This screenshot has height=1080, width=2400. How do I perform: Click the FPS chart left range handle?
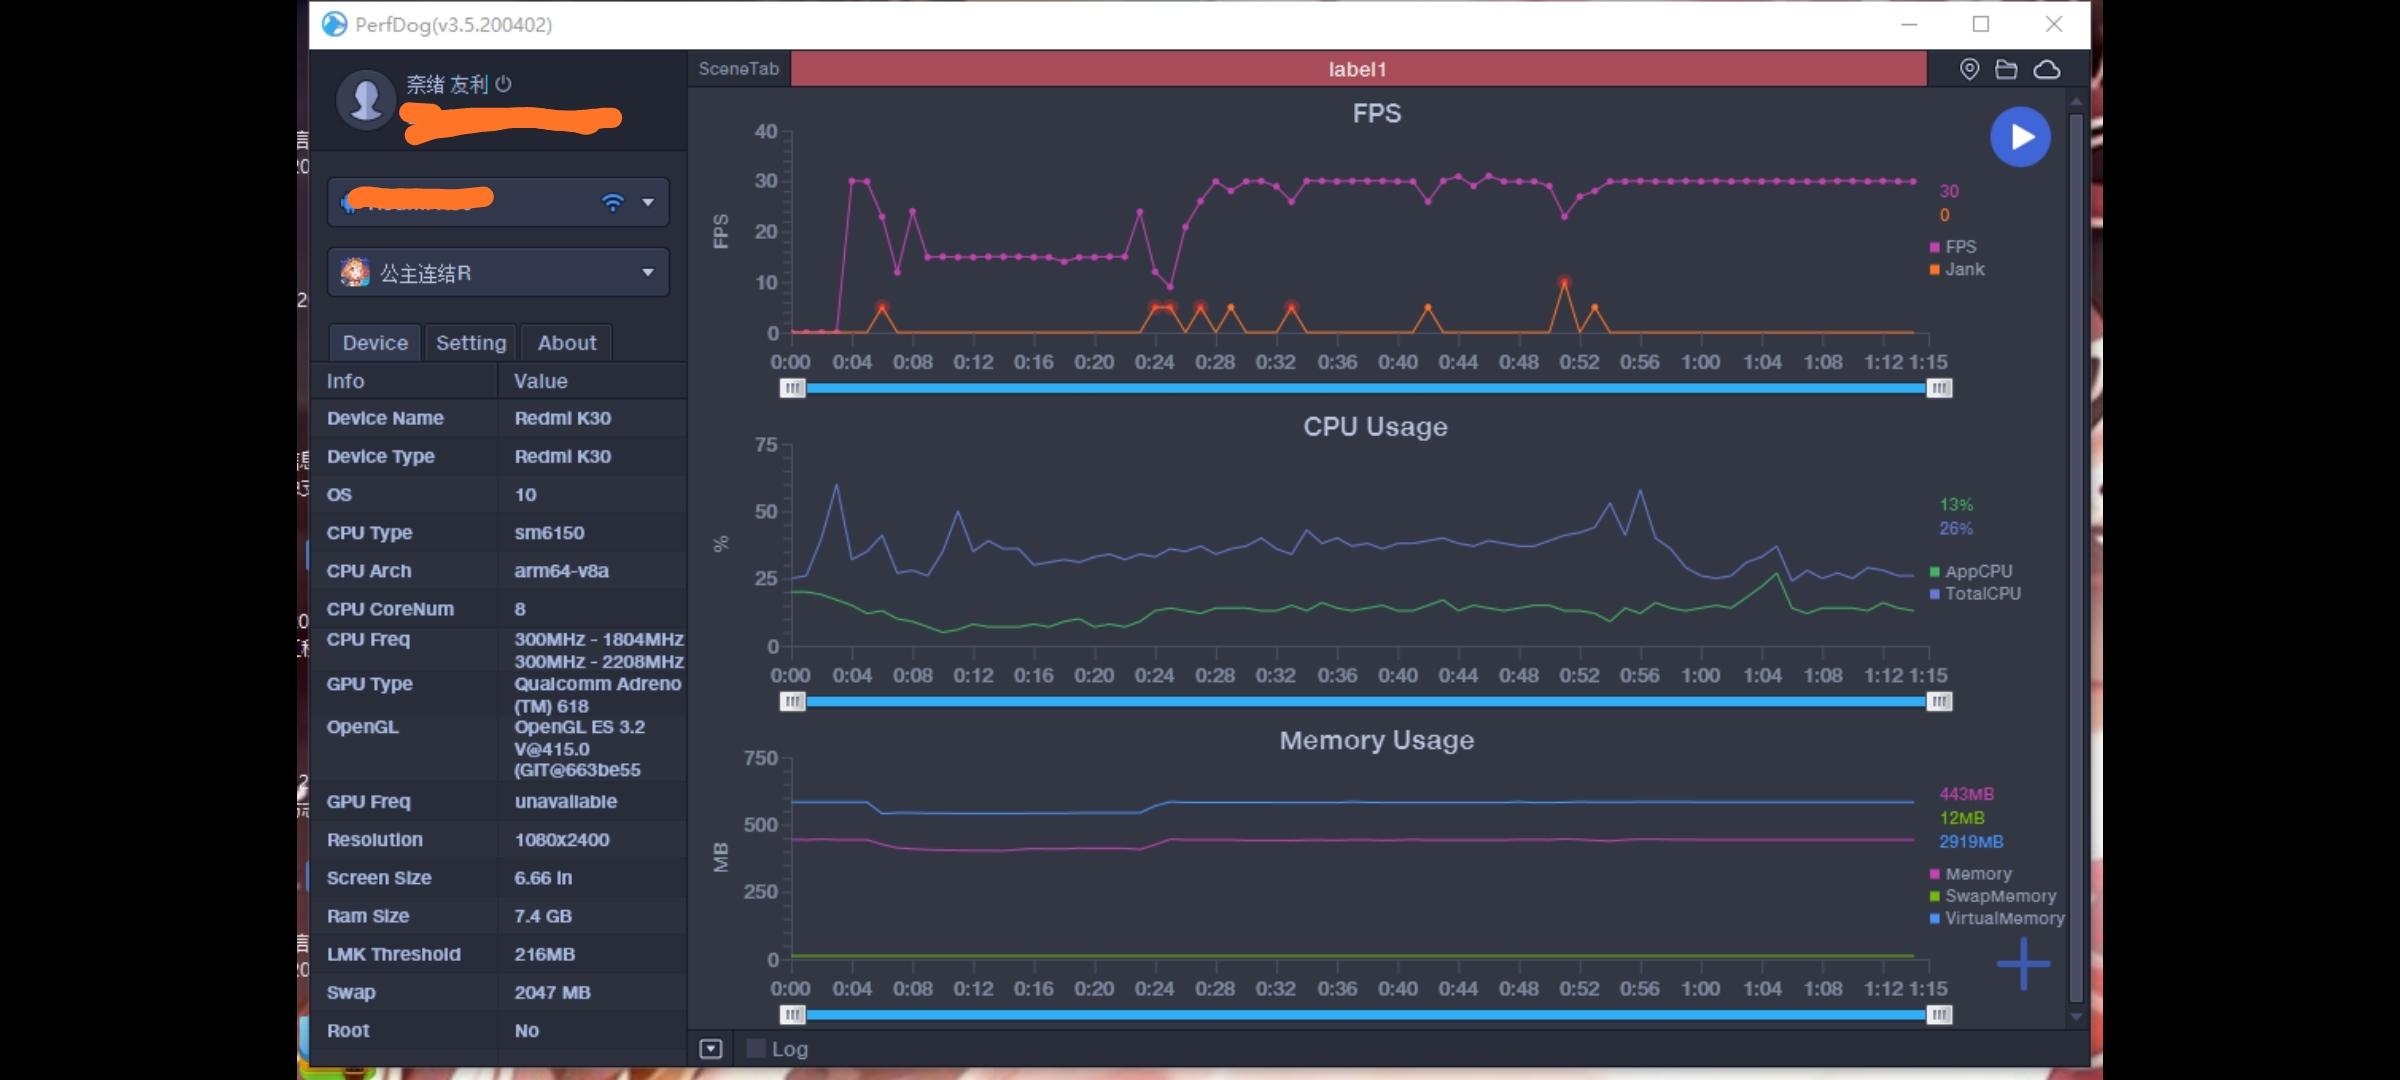click(792, 388)
